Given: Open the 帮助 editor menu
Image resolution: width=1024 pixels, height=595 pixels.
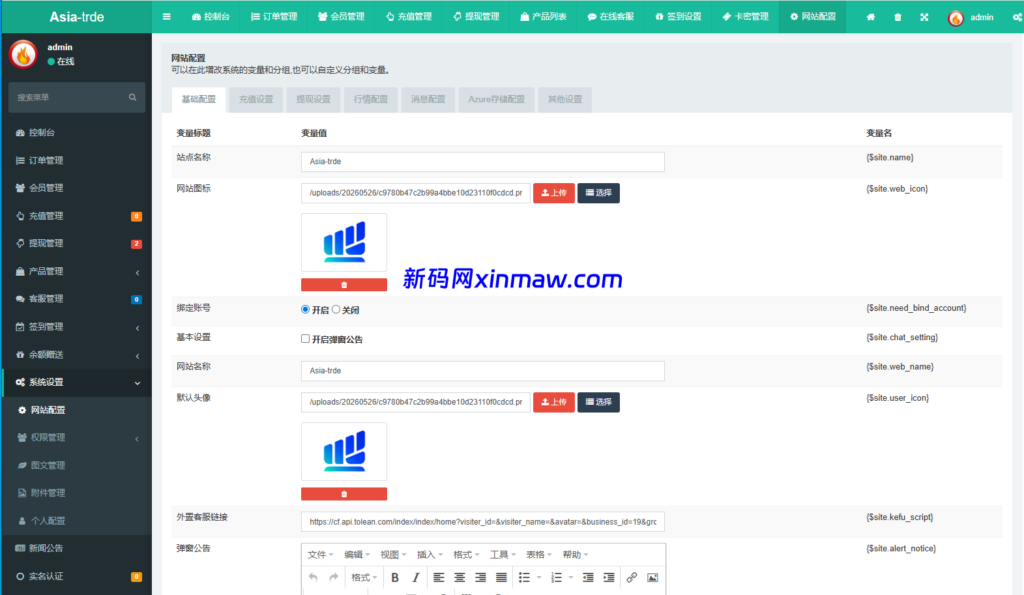Looking at the screenshot, I should pos(575,555).
